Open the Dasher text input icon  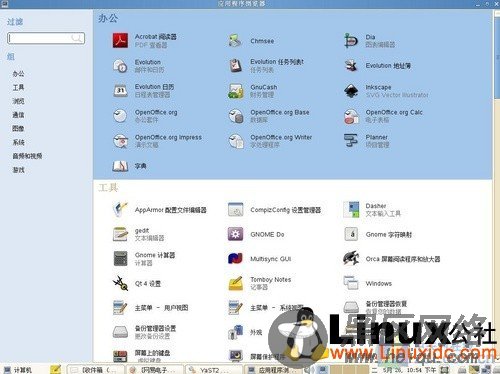coord(351,209)
